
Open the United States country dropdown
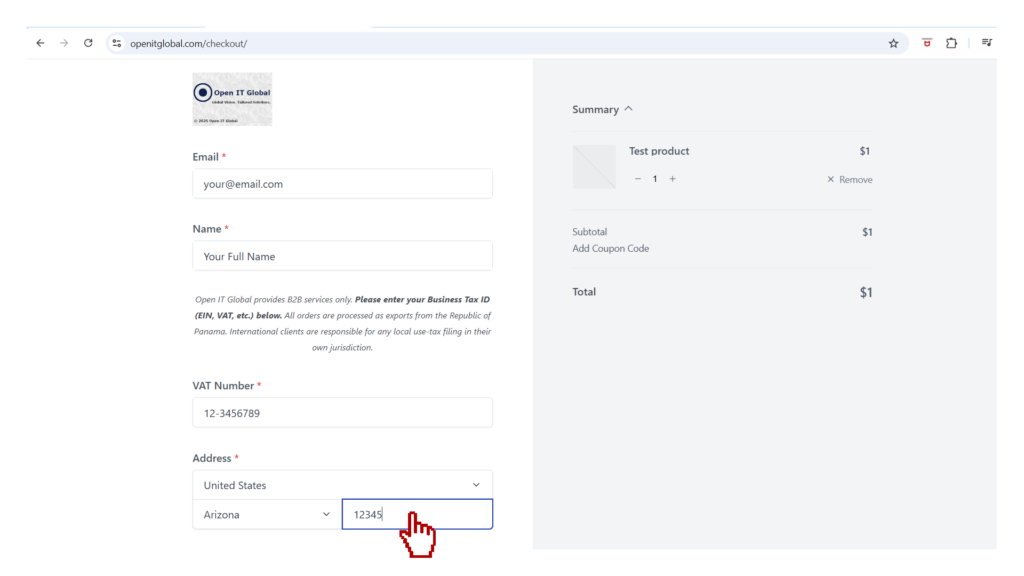point(342,485)
